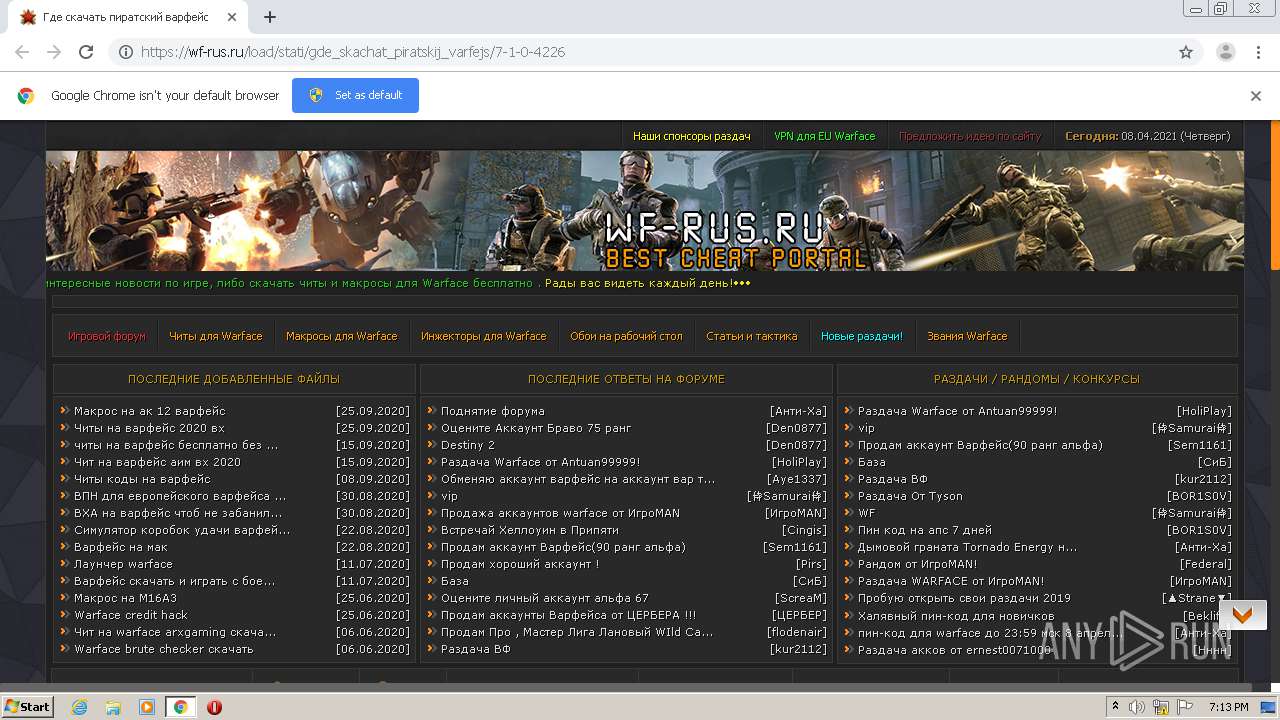Open giveaway Раздача Warface от Antuan99999! in right column
Viewport: 1280px width, 720px height.
click(957, 411)
